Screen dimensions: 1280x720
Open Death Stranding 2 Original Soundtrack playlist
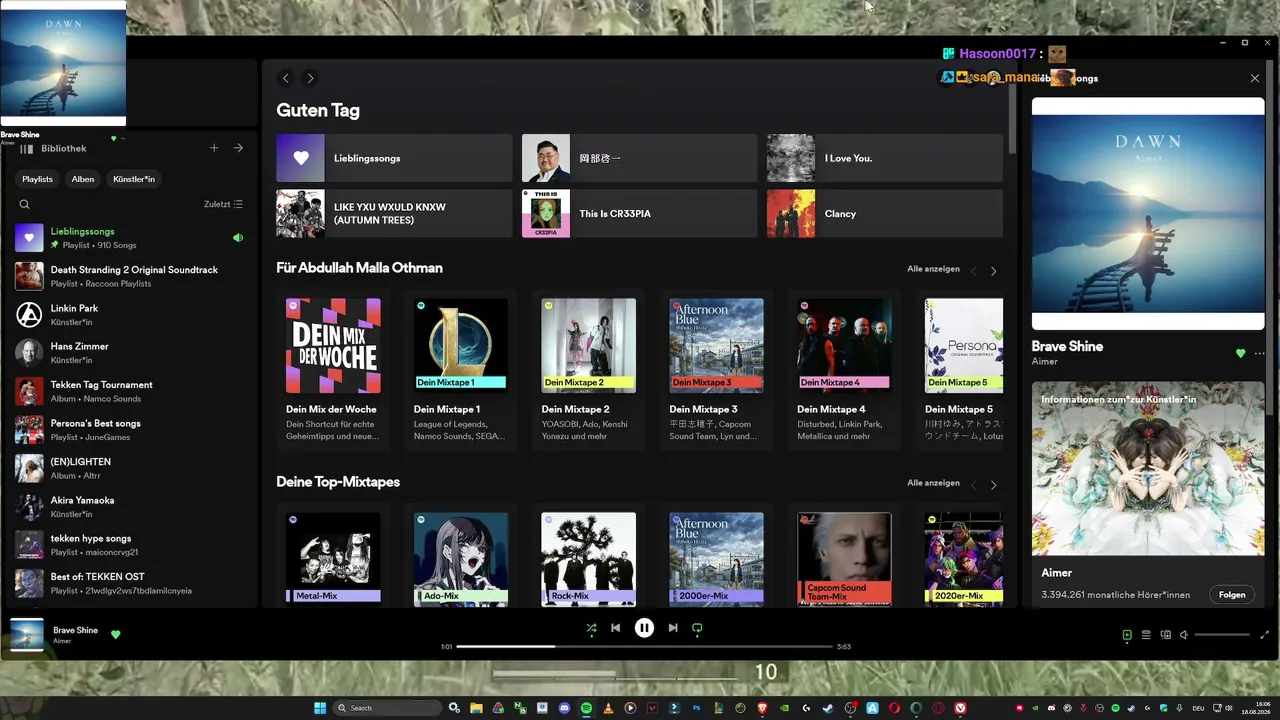129,276
